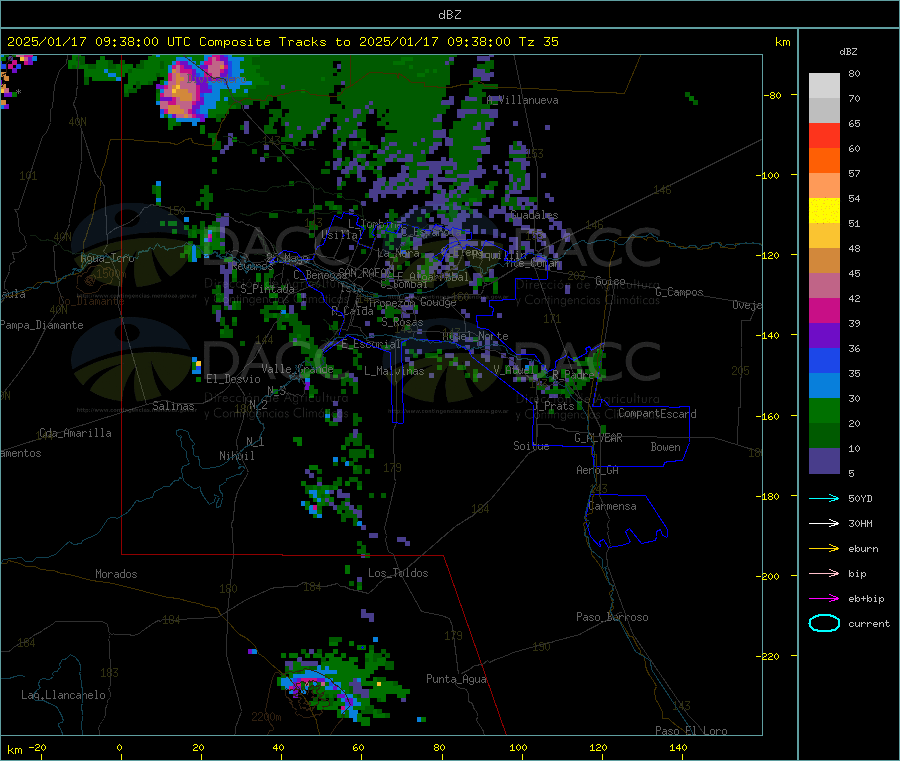Click the composite tracks timestamp header text
900x761 pixels.
pos(282,42)
